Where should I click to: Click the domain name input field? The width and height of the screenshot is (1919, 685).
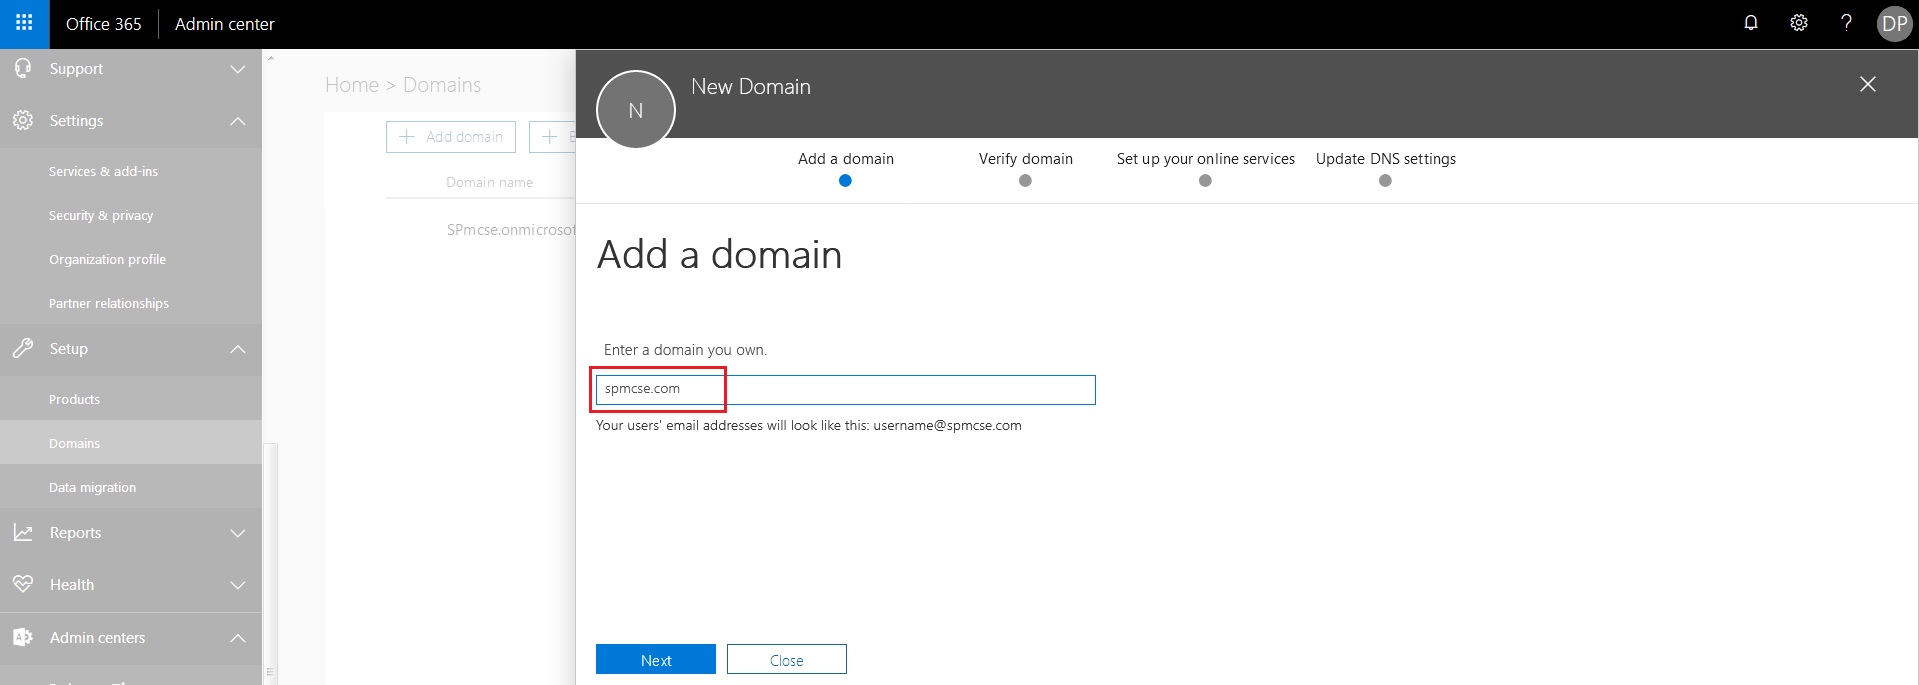(845, 389)
